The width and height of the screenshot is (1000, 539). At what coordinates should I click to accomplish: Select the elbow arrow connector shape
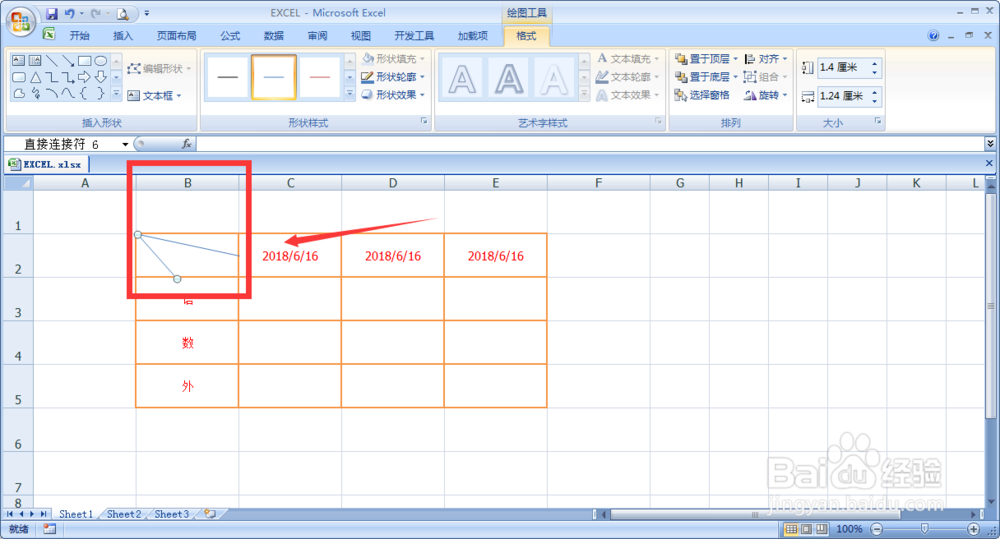[x=68, y=77]
